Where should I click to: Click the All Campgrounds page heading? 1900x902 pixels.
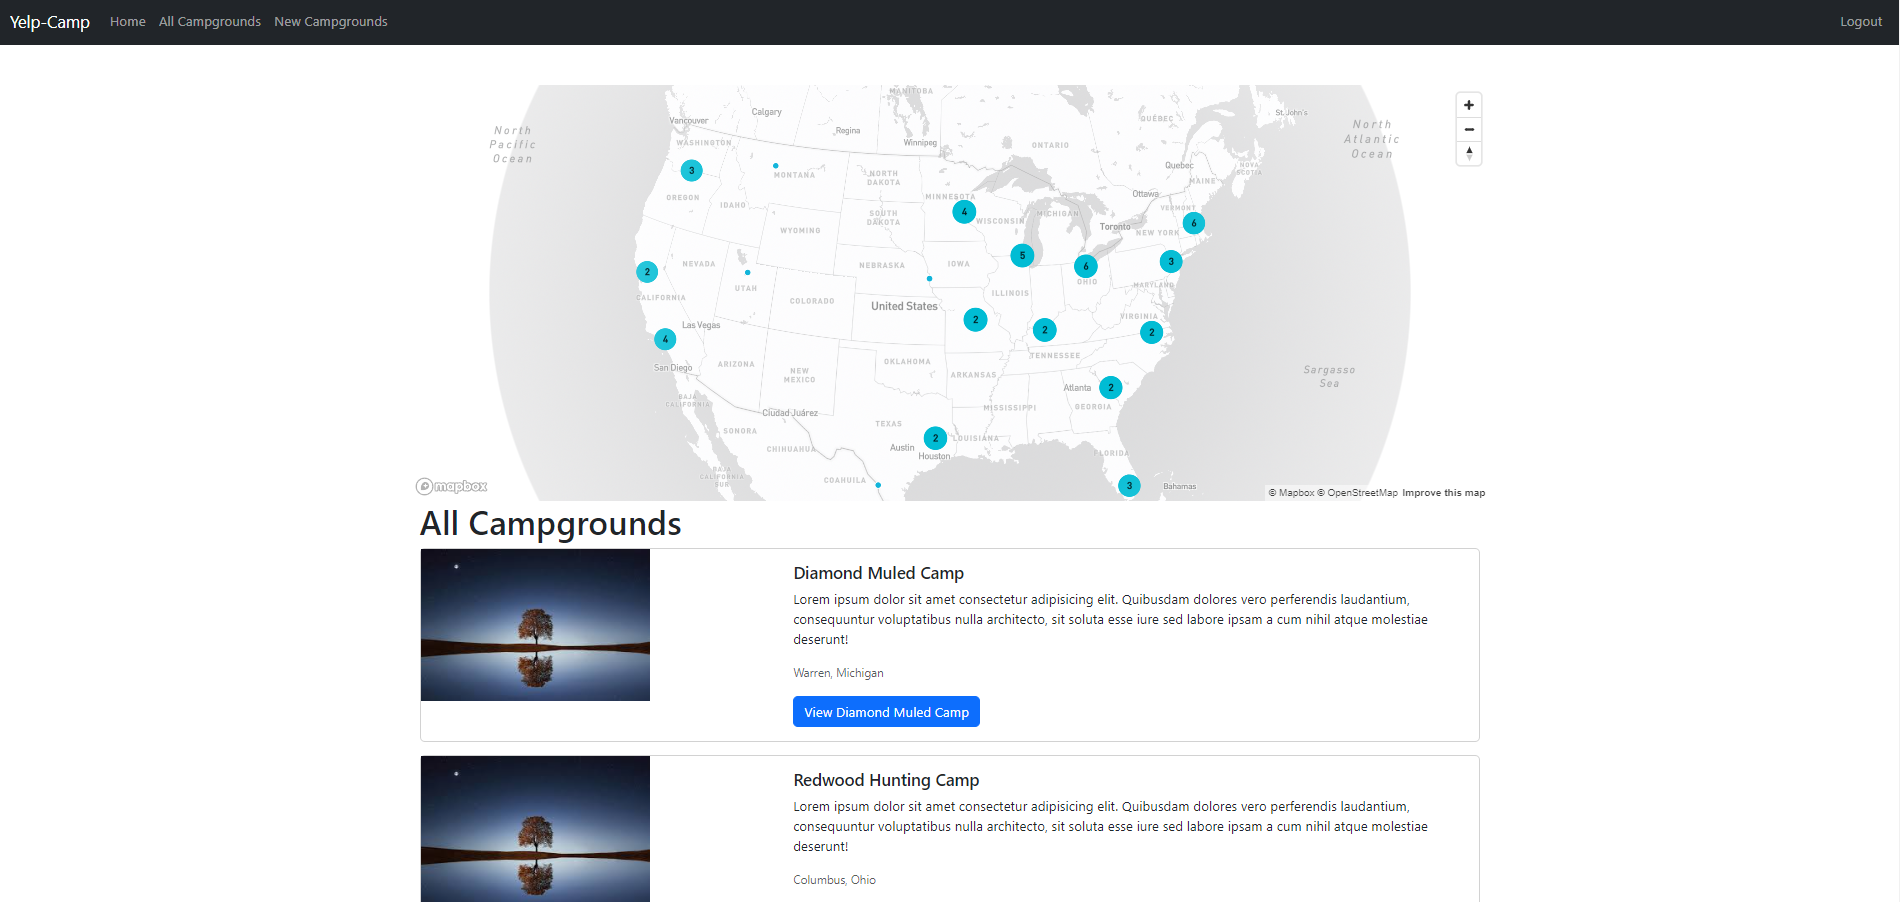point(551,524)
